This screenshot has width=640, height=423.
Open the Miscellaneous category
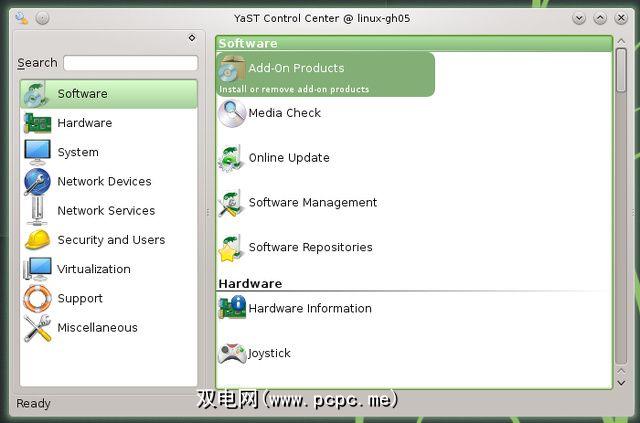click(109, 328)
